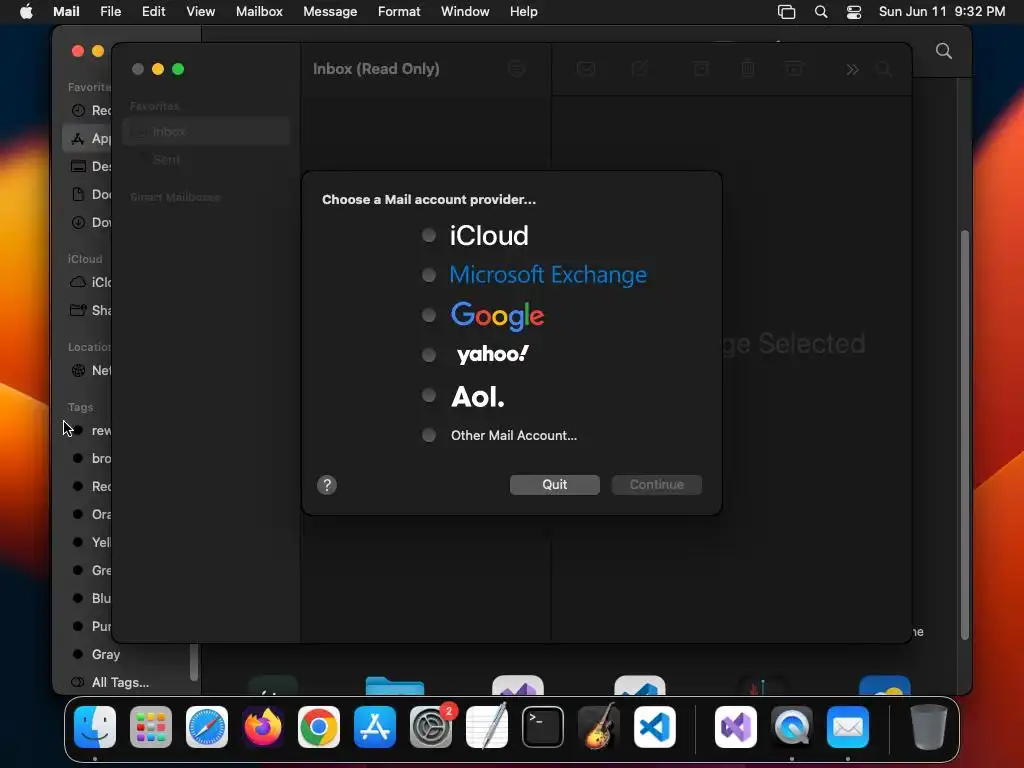Open App Store from the Dock
The width and height of the screenshot is (1024, 768).
coord(375,727)
